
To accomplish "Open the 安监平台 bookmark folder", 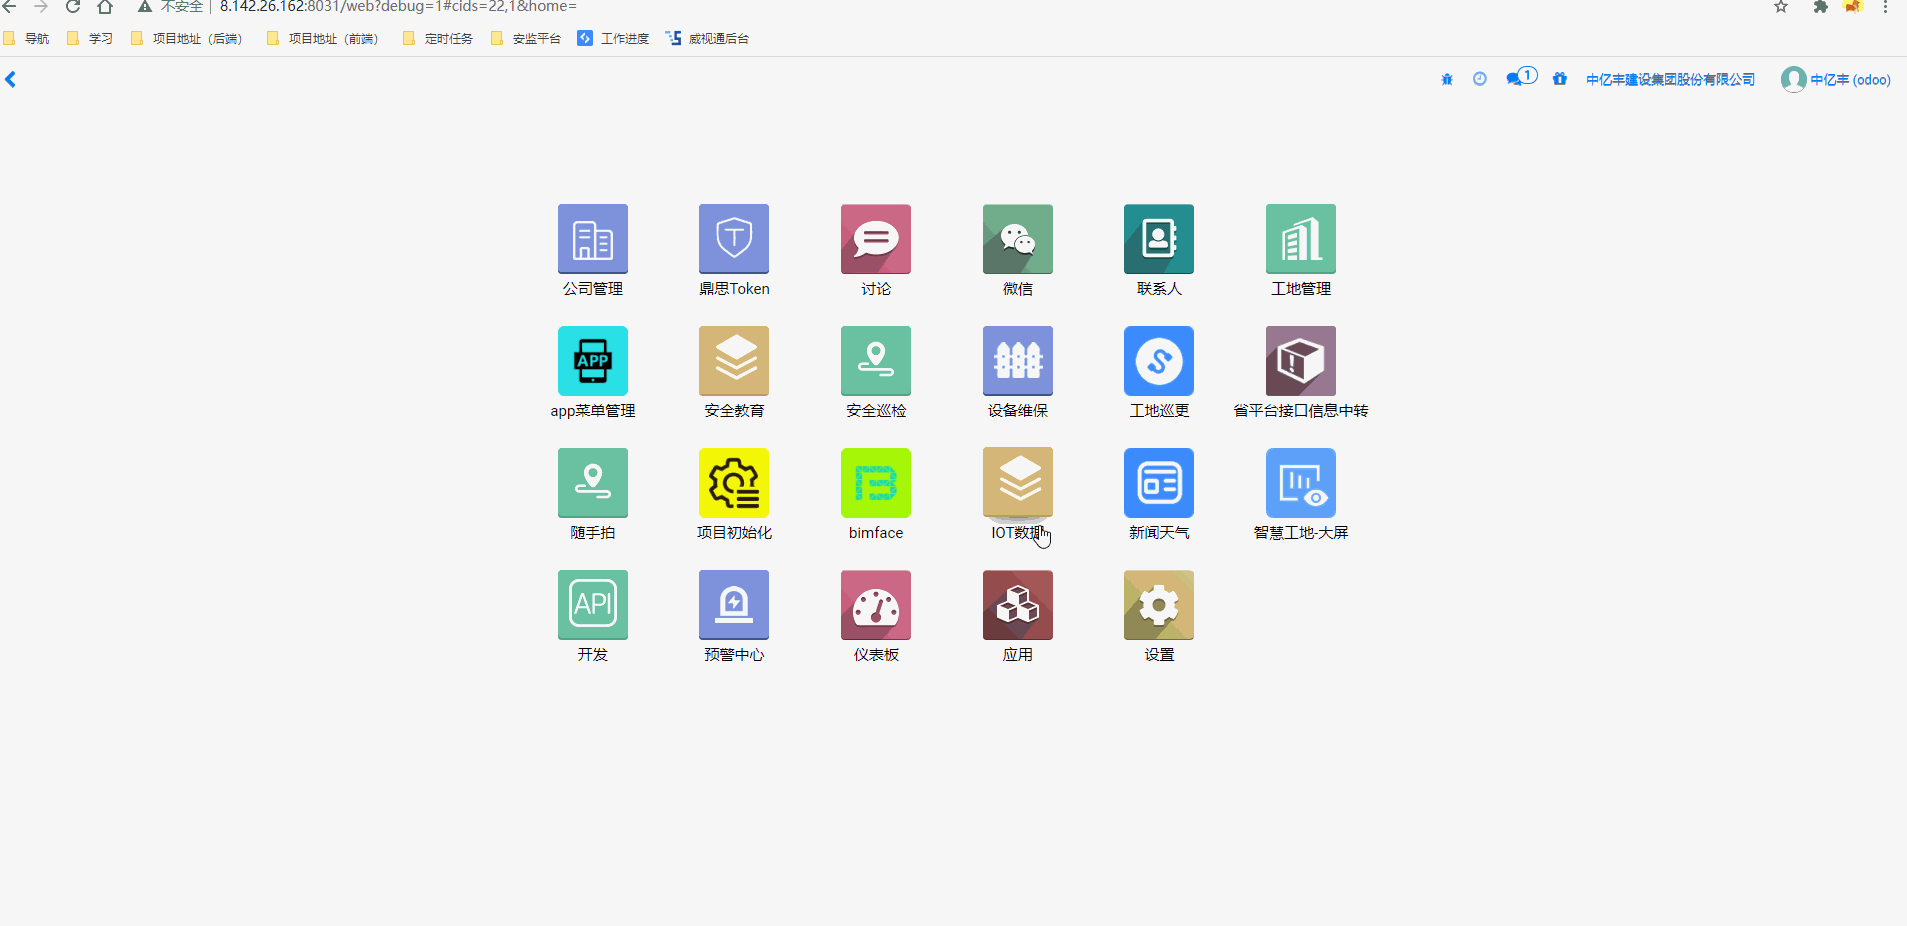I will pos(526,39).
